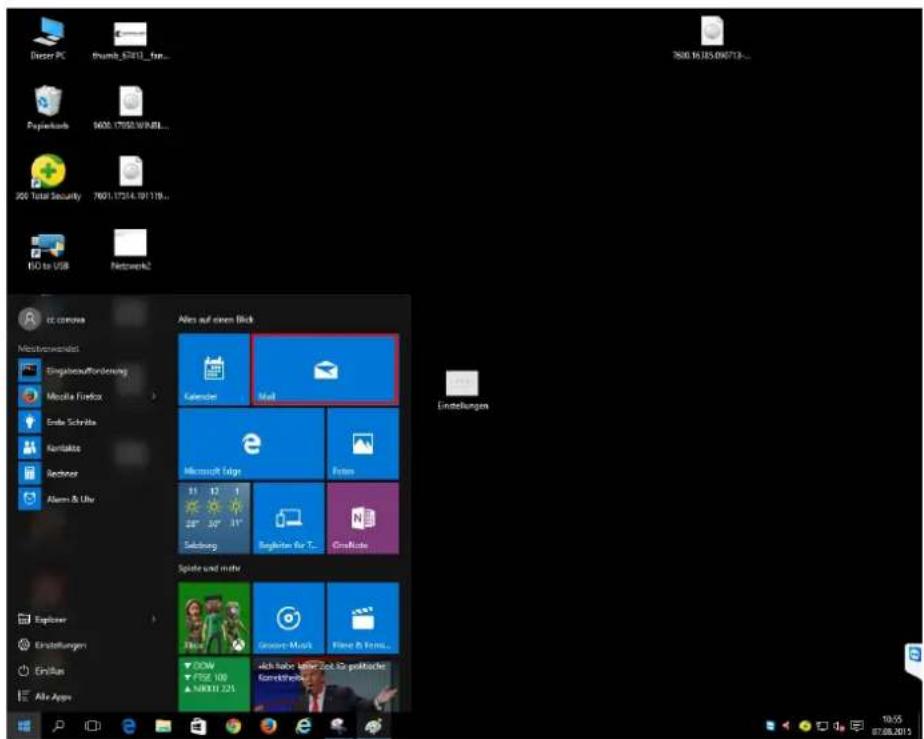Image resolution: width=924 pixels, height=739 pixels.
Task: Select 360 Total Security desktop shortcut
Action: click(x=48, y=177)
